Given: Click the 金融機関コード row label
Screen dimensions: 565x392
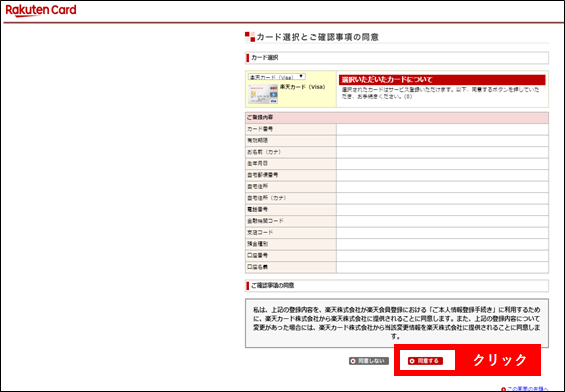Looking at the screenshot, I should click(265, 221).
